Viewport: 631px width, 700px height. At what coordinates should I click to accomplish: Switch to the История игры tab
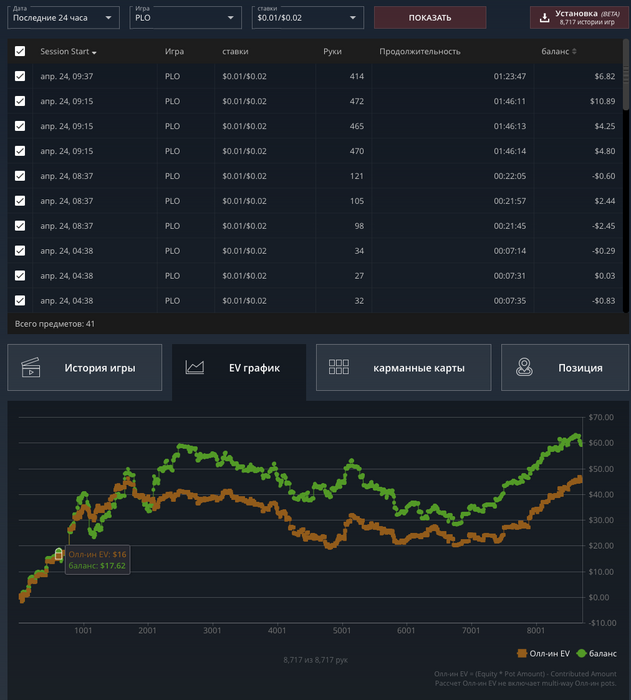pyautogui.click(x=84, y=367)
